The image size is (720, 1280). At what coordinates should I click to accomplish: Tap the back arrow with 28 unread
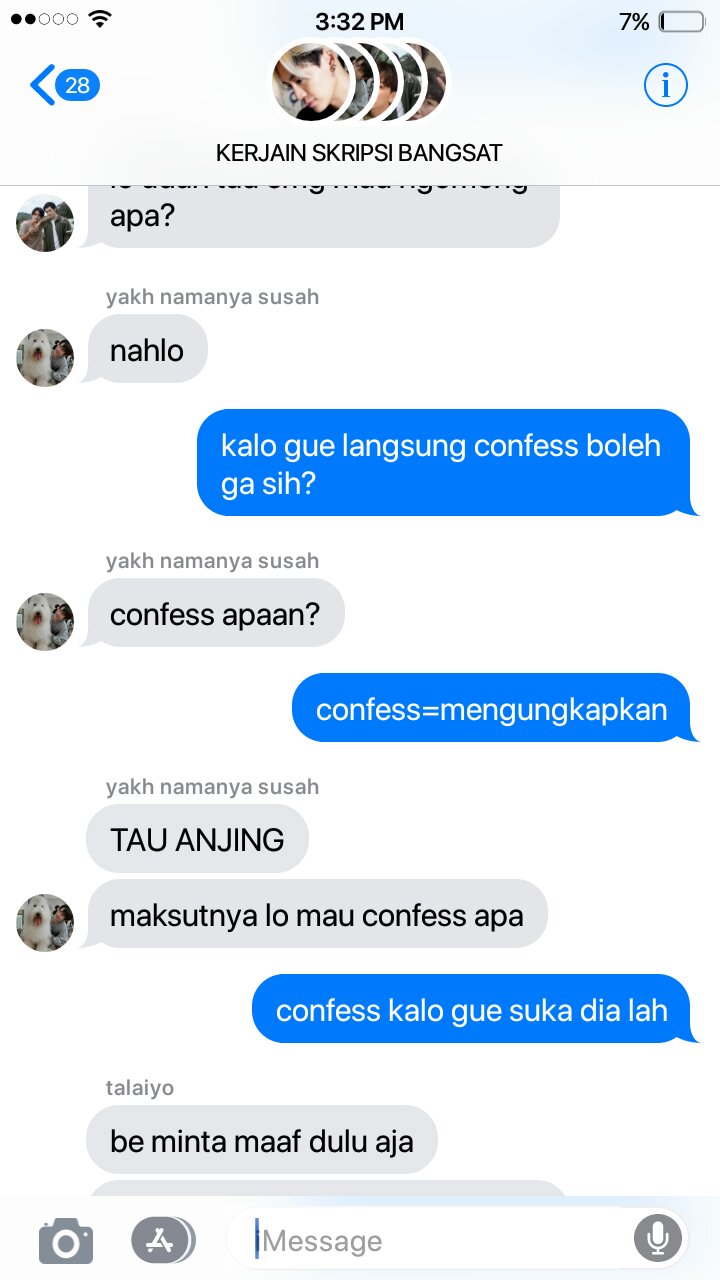click(x=65, y=86)
